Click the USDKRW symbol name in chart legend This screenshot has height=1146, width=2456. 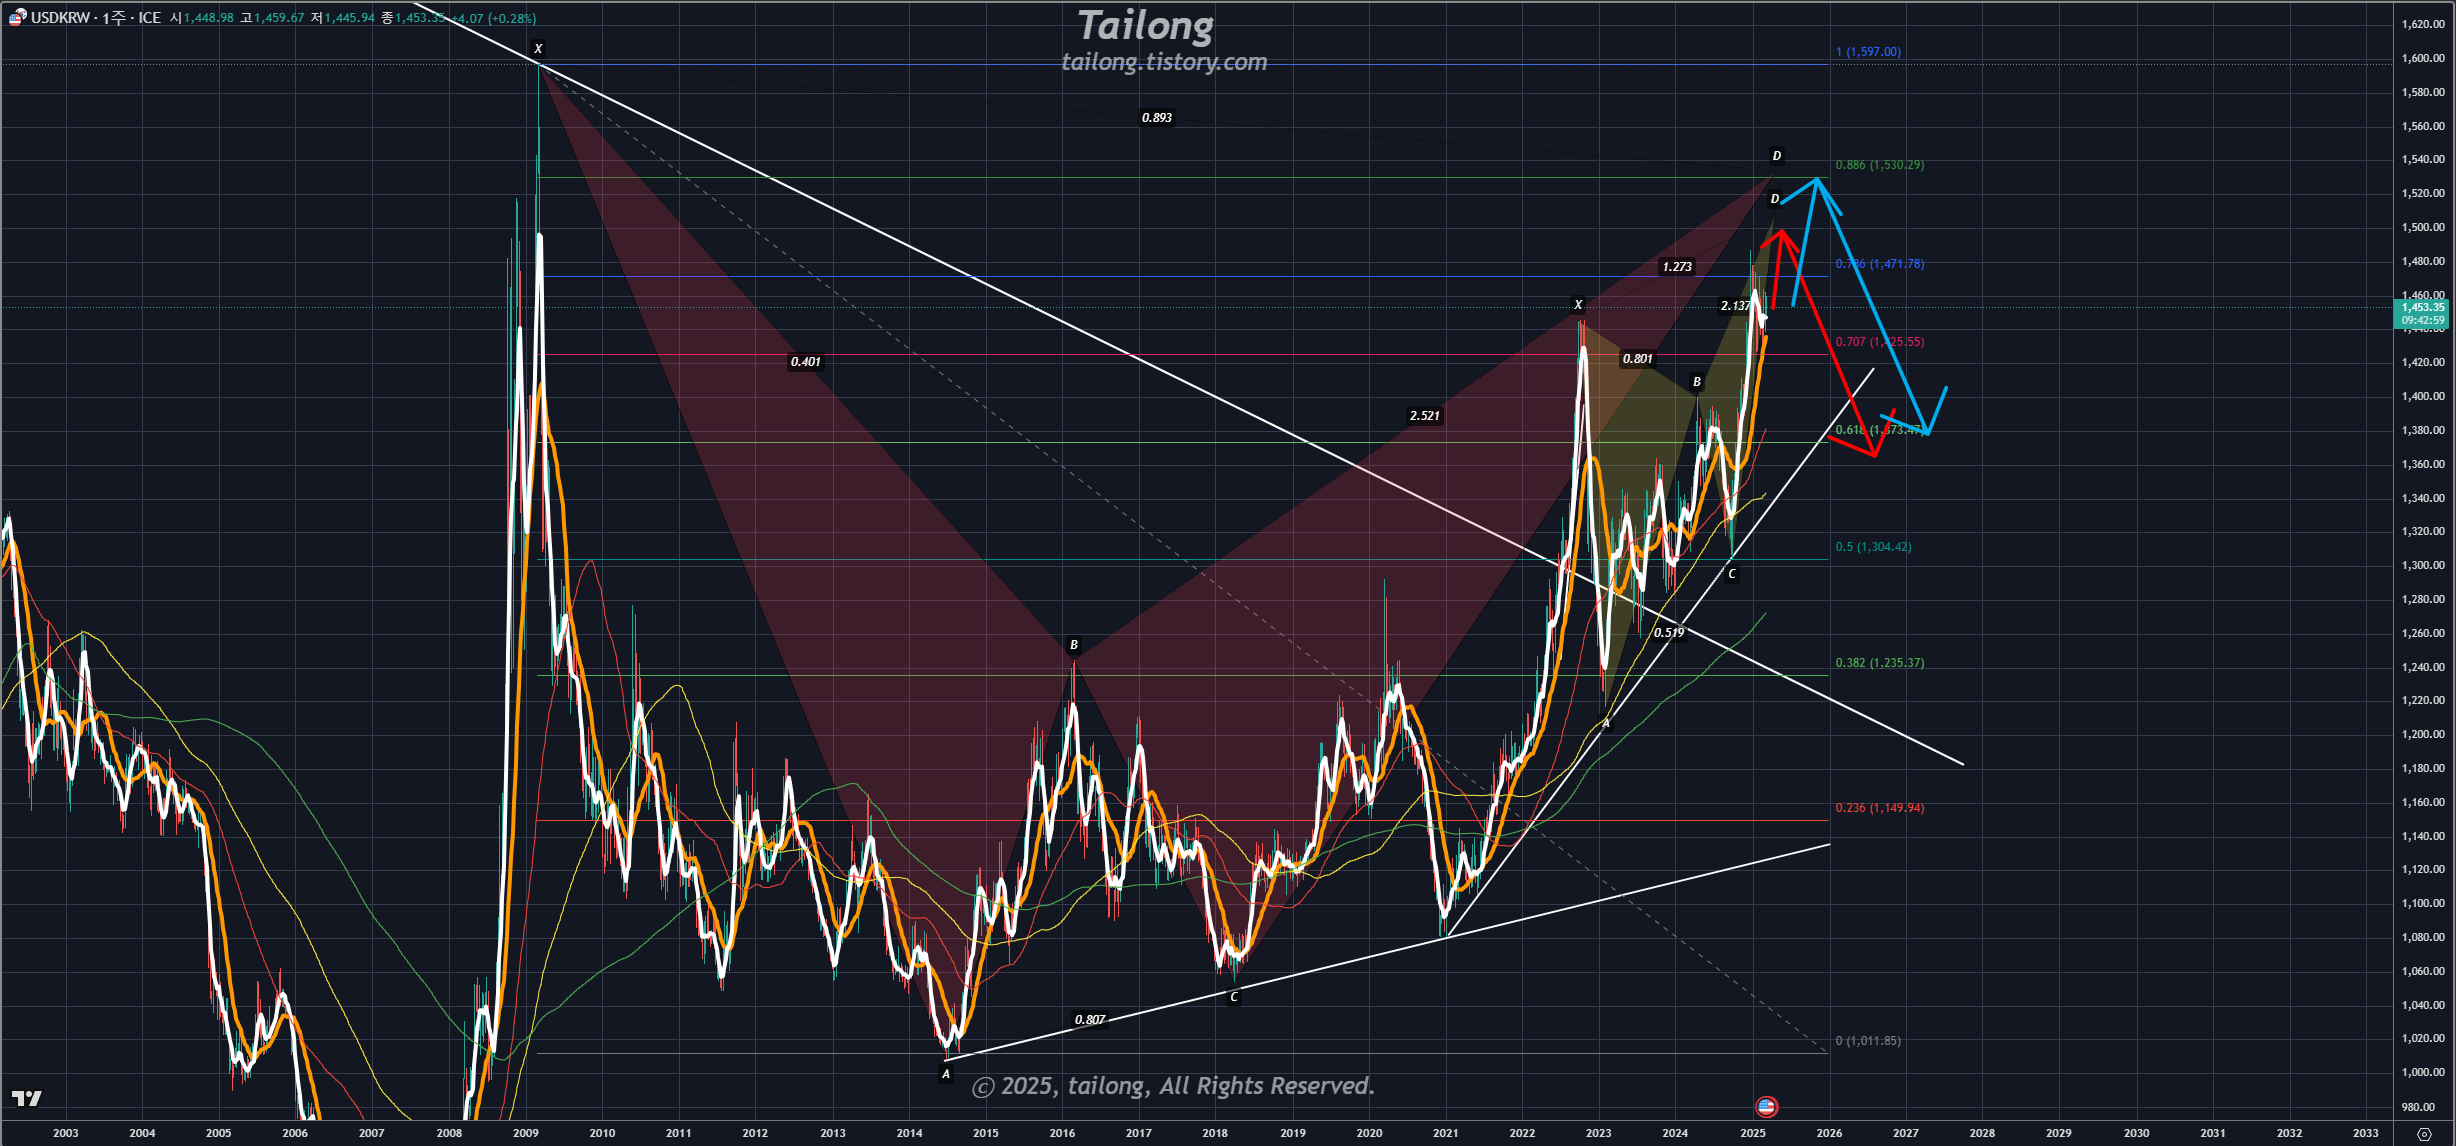[x=60, y=18]
